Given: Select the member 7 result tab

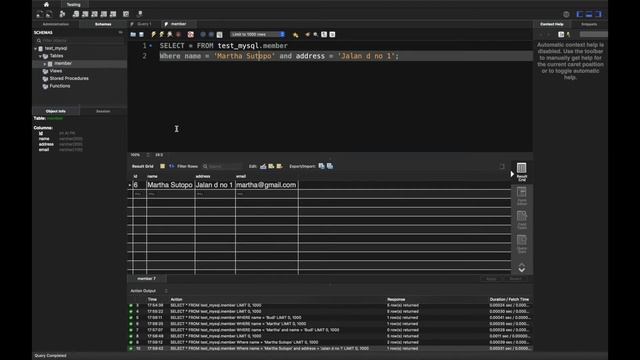Looking at the screenshot, I should [147, 279].
